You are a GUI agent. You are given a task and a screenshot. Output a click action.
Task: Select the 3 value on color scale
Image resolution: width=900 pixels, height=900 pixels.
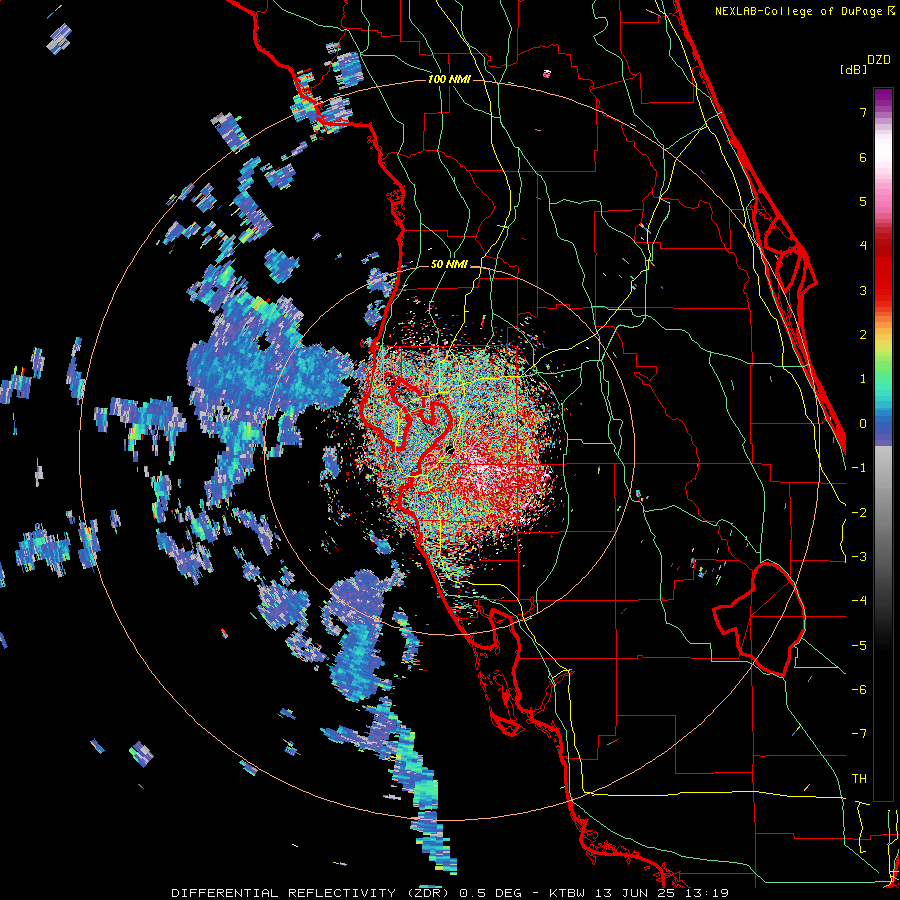tap(863, 290)
